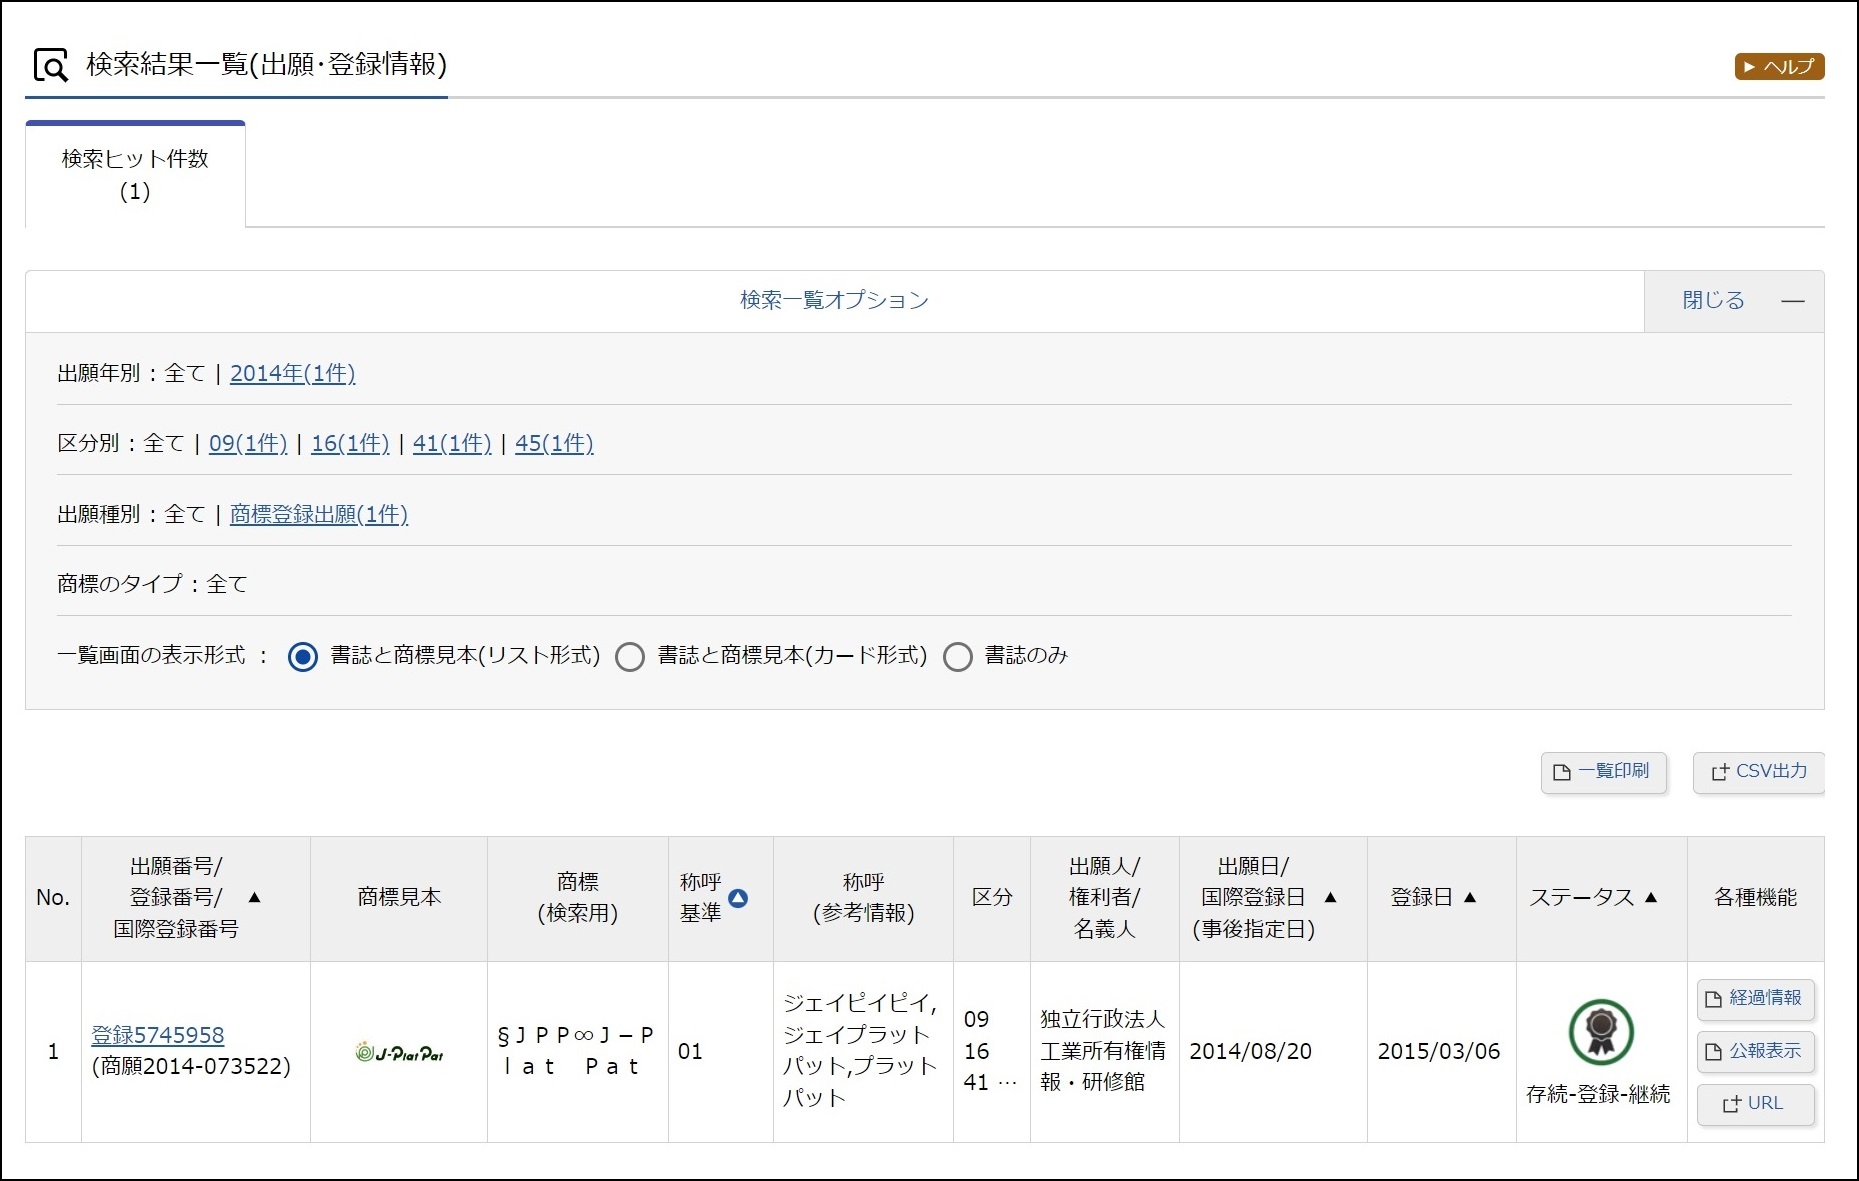
Task: Open the ヘルプ help button
Action: 1778,67
